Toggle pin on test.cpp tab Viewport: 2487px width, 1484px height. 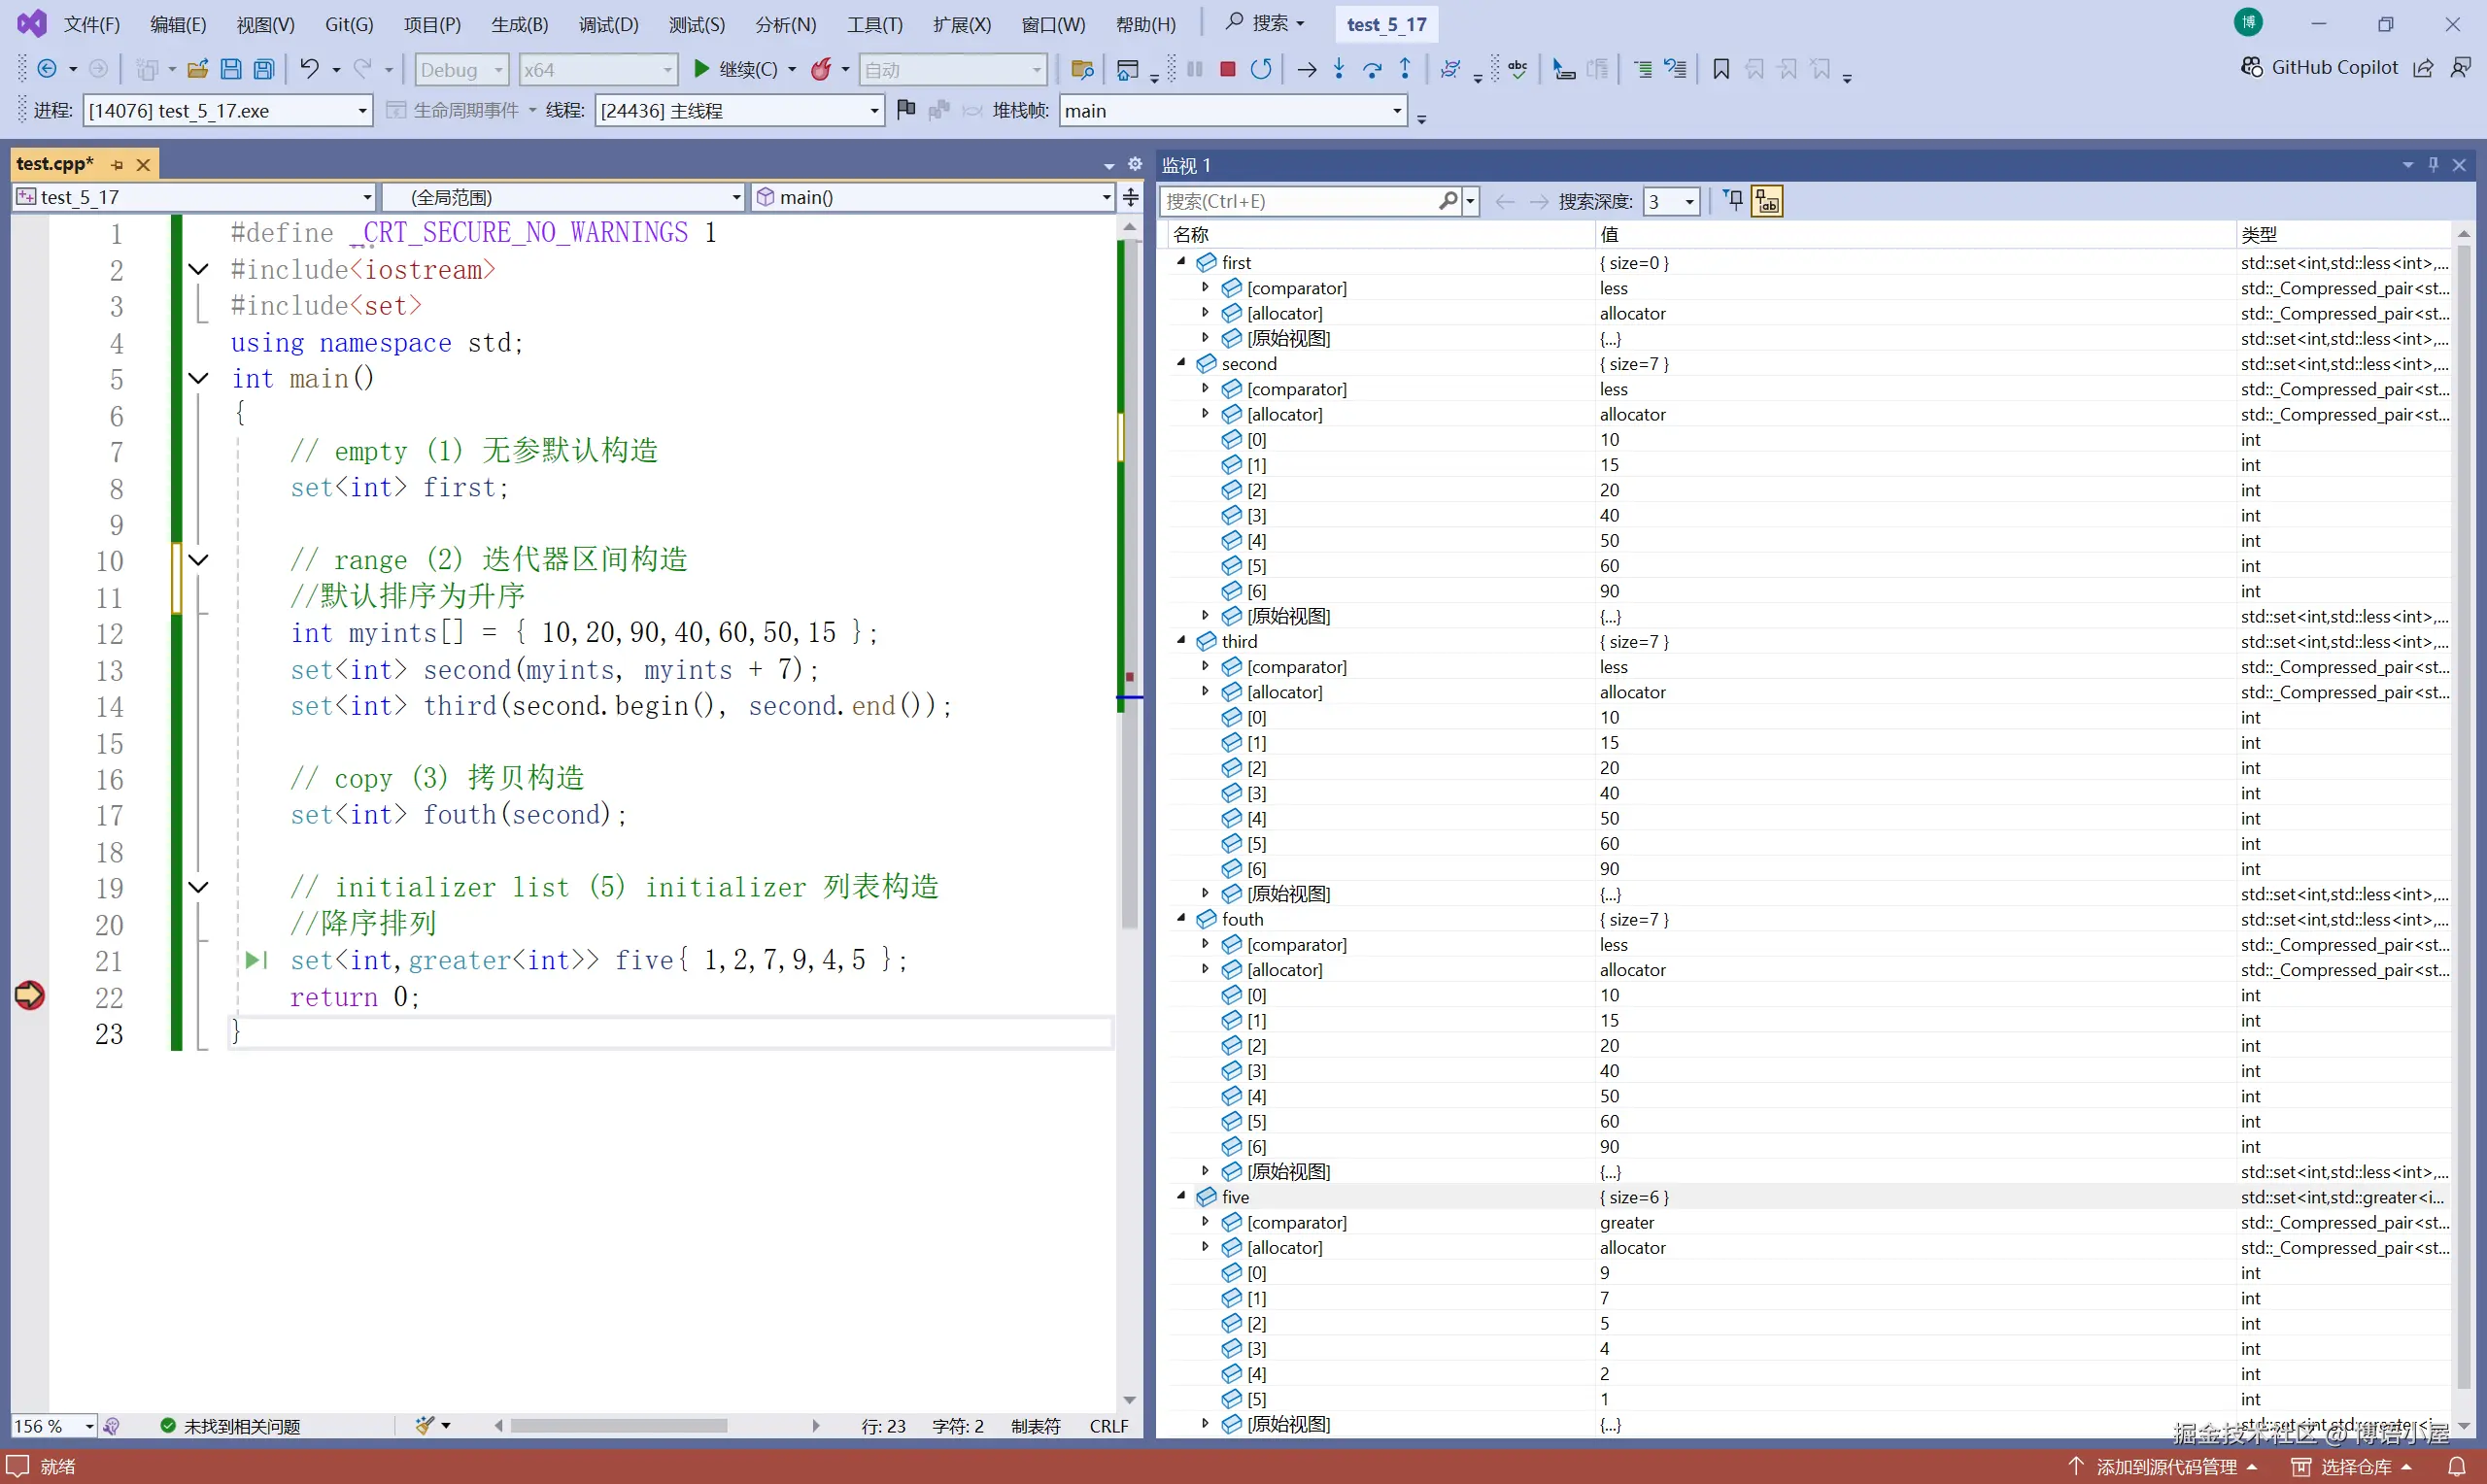click(117, 165)
